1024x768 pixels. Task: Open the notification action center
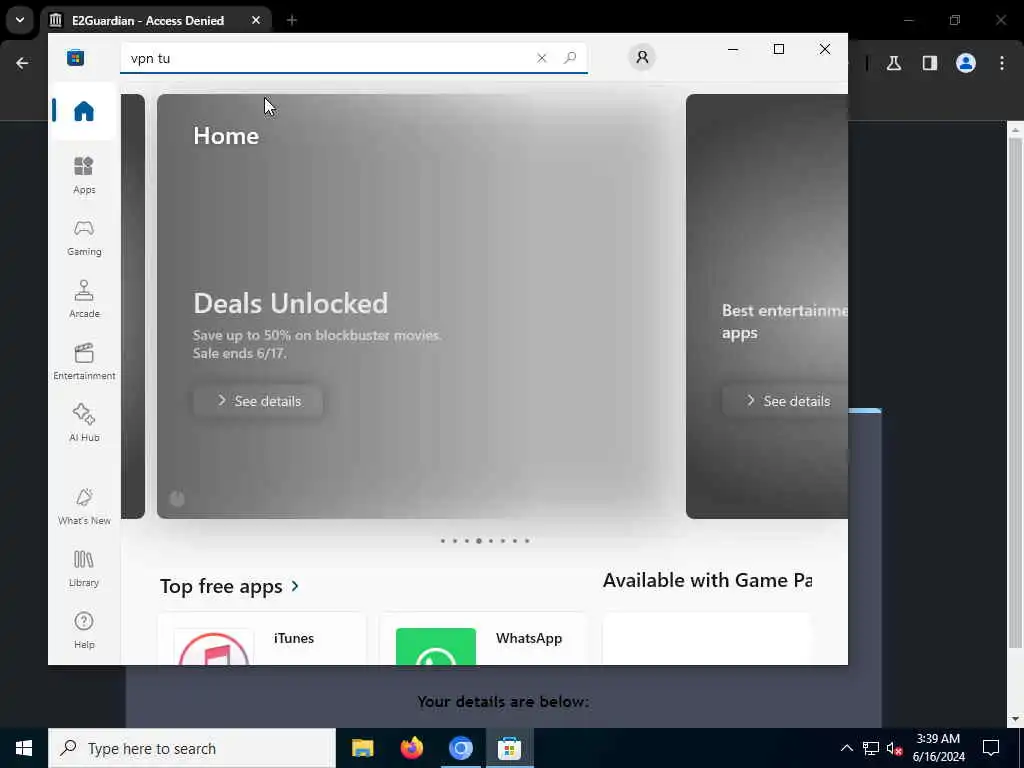(991, 748)
